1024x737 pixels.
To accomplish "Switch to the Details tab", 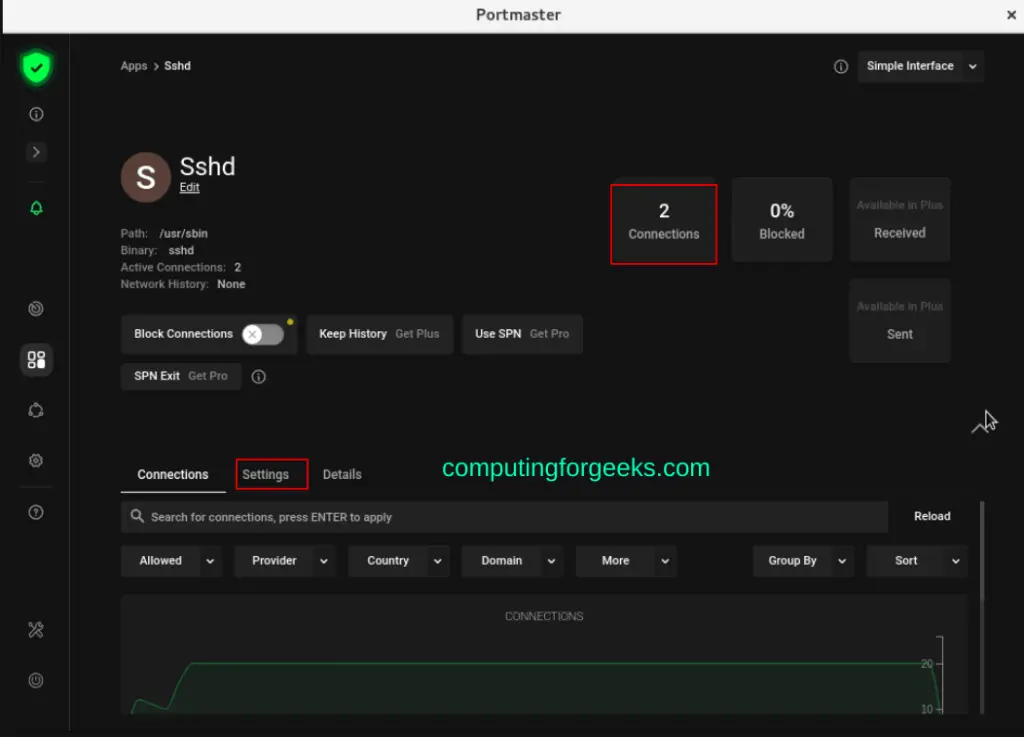I will click(x=342, y=475).
